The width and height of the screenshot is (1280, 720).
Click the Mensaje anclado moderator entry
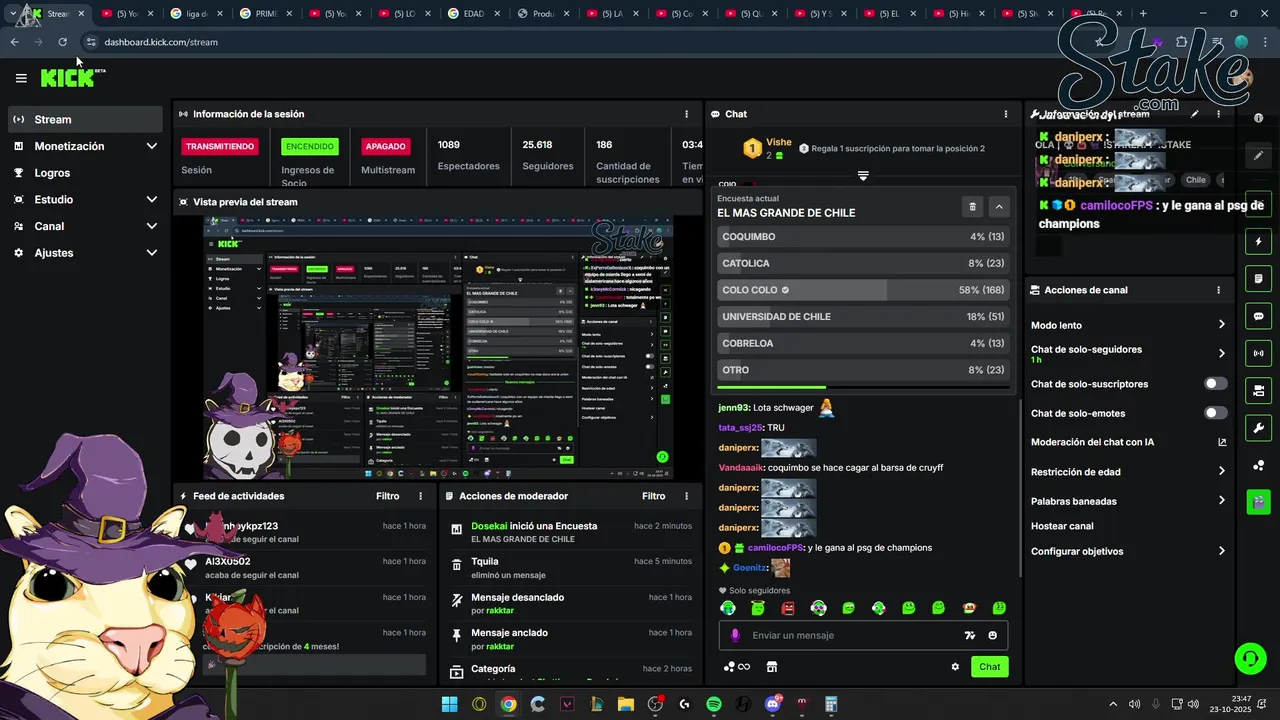[x=569, y=639]
